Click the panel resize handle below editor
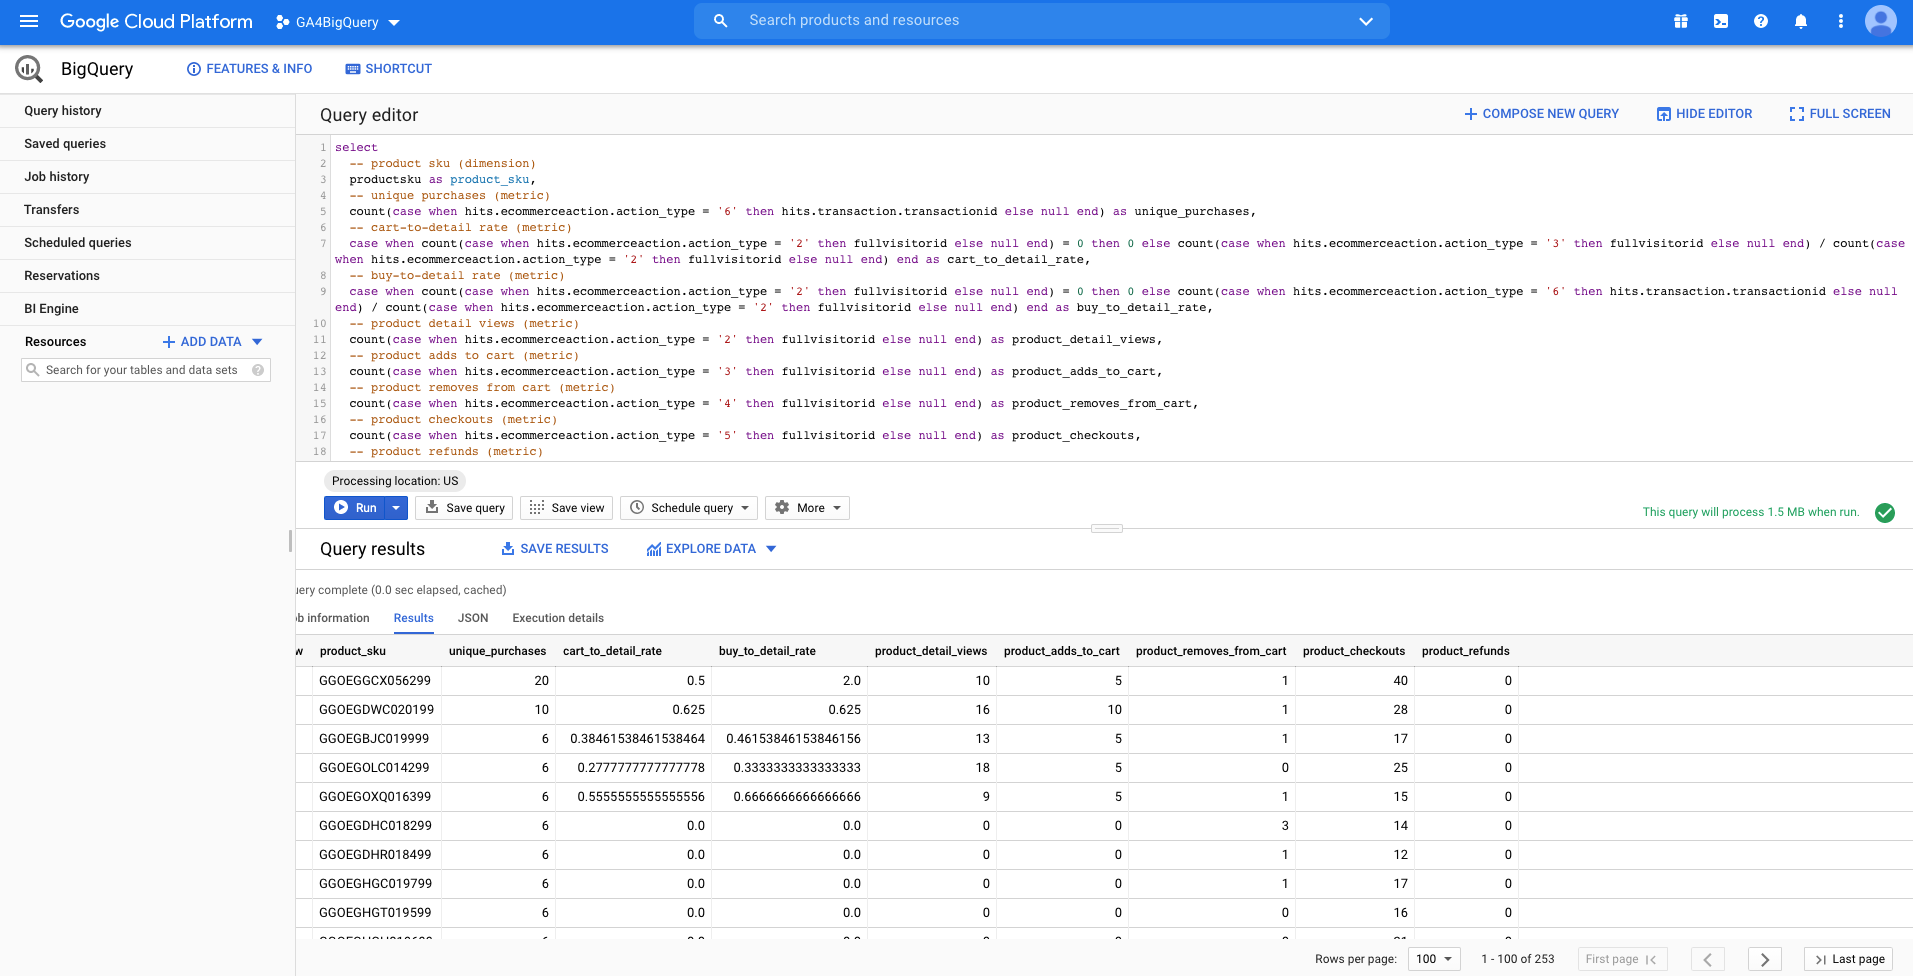The width and height of the screenshot is (1913, 976). 1106,528
